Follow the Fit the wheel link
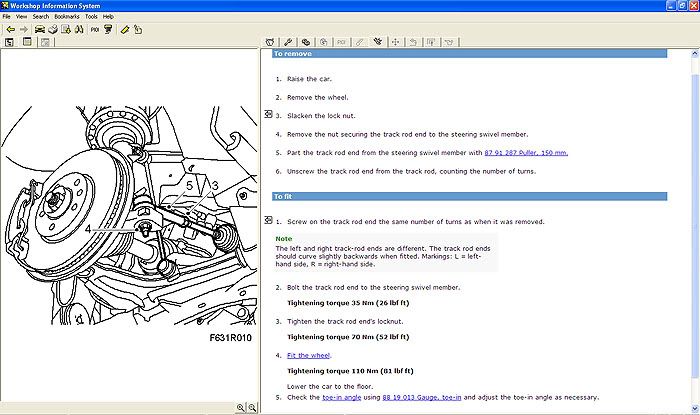This screenshot has width=700, height=415. point(308,356)
